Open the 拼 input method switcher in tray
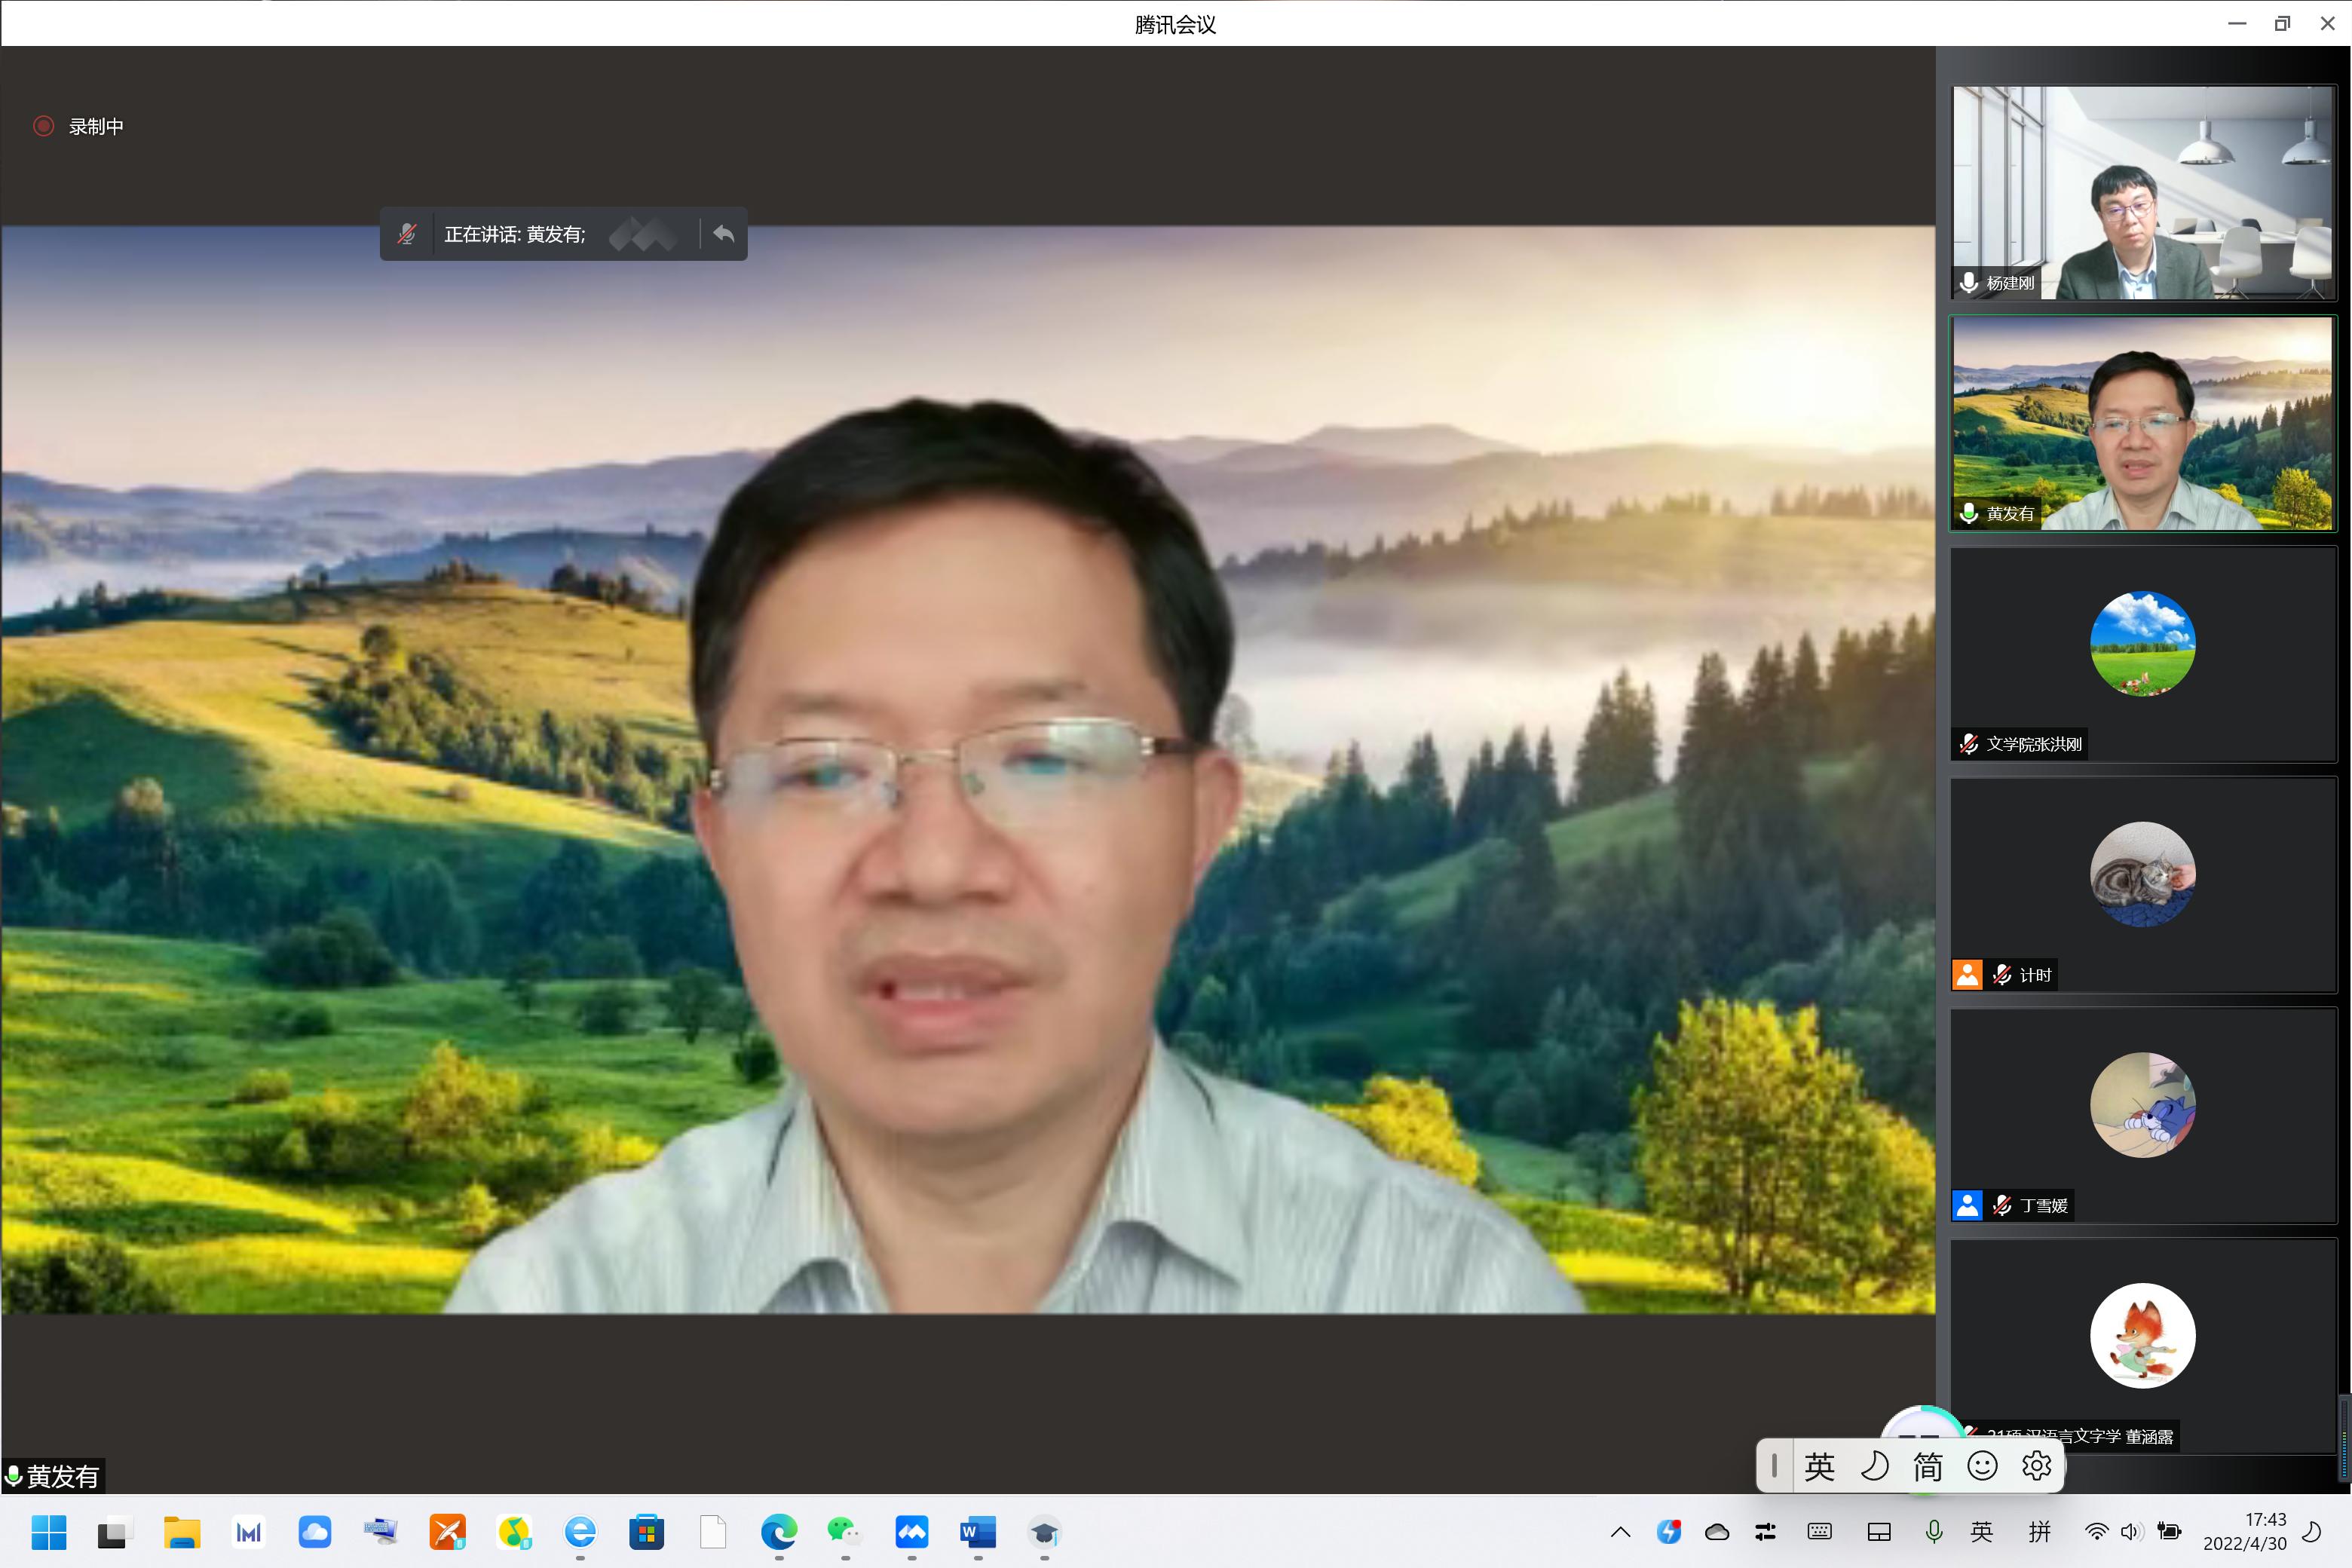 pos(2039,1532)
